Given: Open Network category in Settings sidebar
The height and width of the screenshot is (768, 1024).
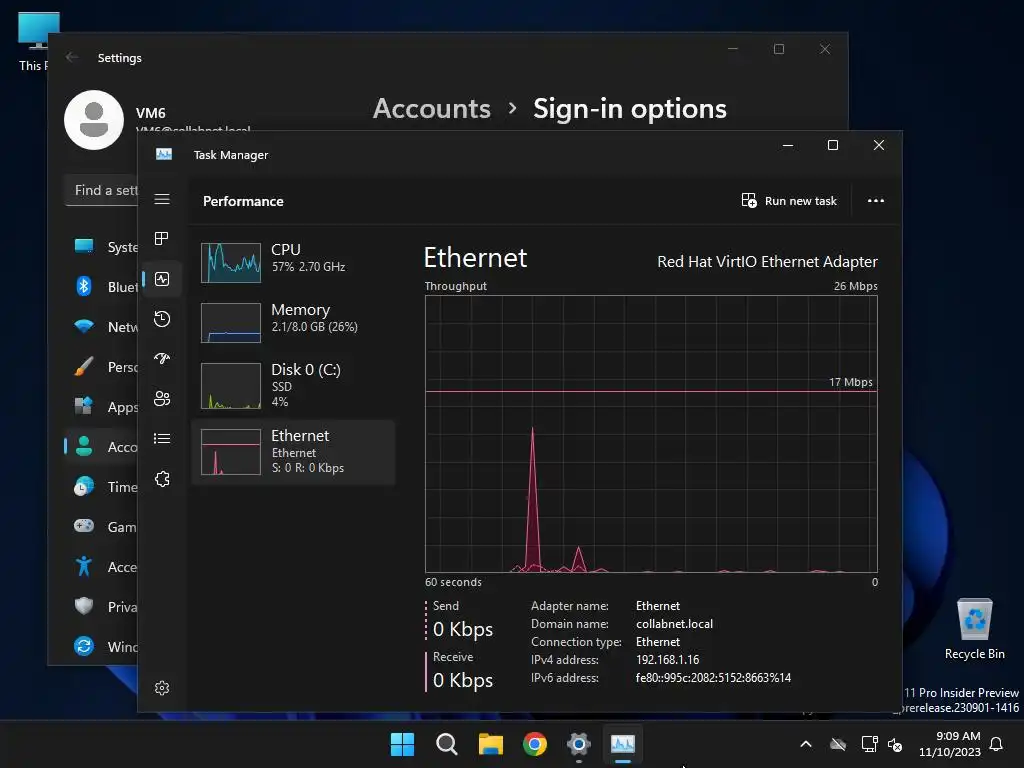Looking at the screenshot, I should click(102, 327).
